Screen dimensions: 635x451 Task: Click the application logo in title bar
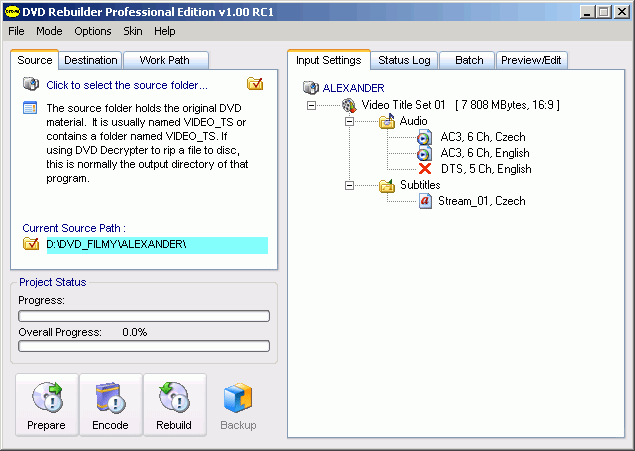(x=12, y=12)
